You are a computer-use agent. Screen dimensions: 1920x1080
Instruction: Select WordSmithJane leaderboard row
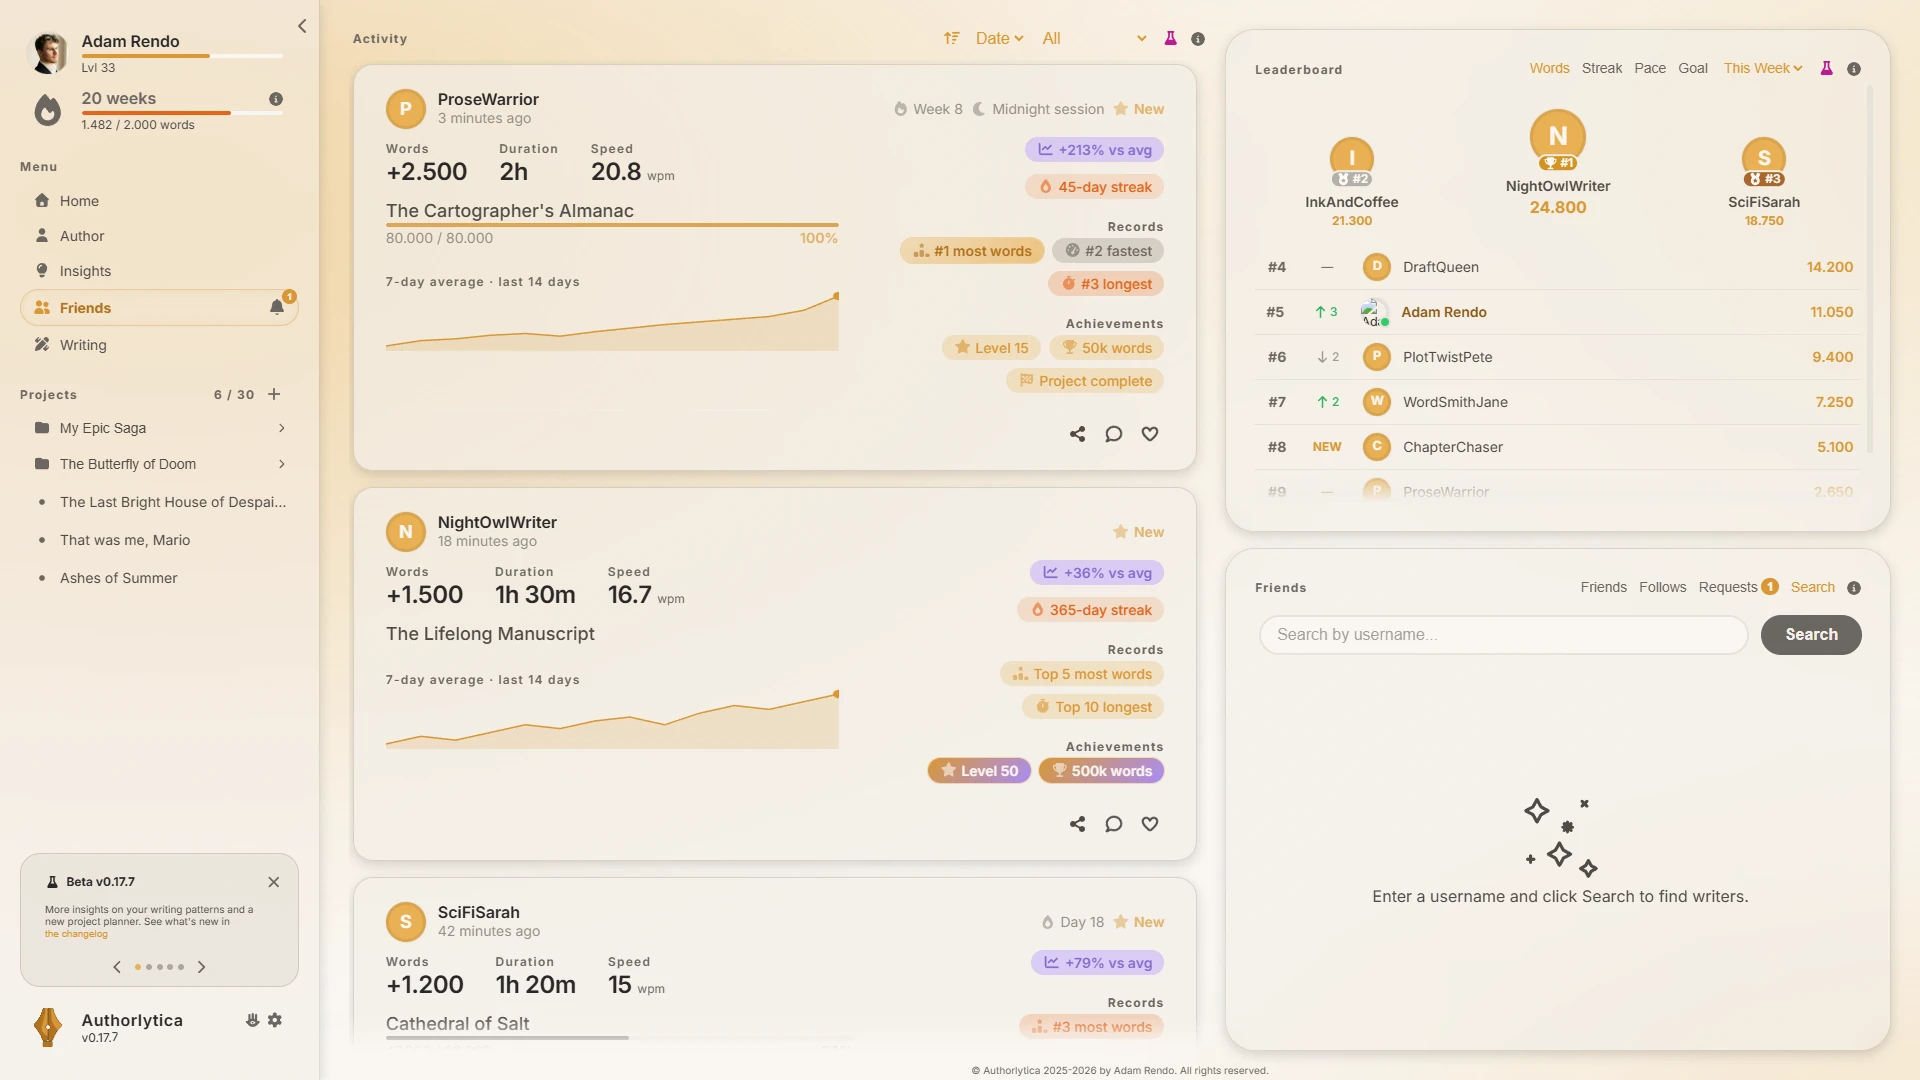1558,402
